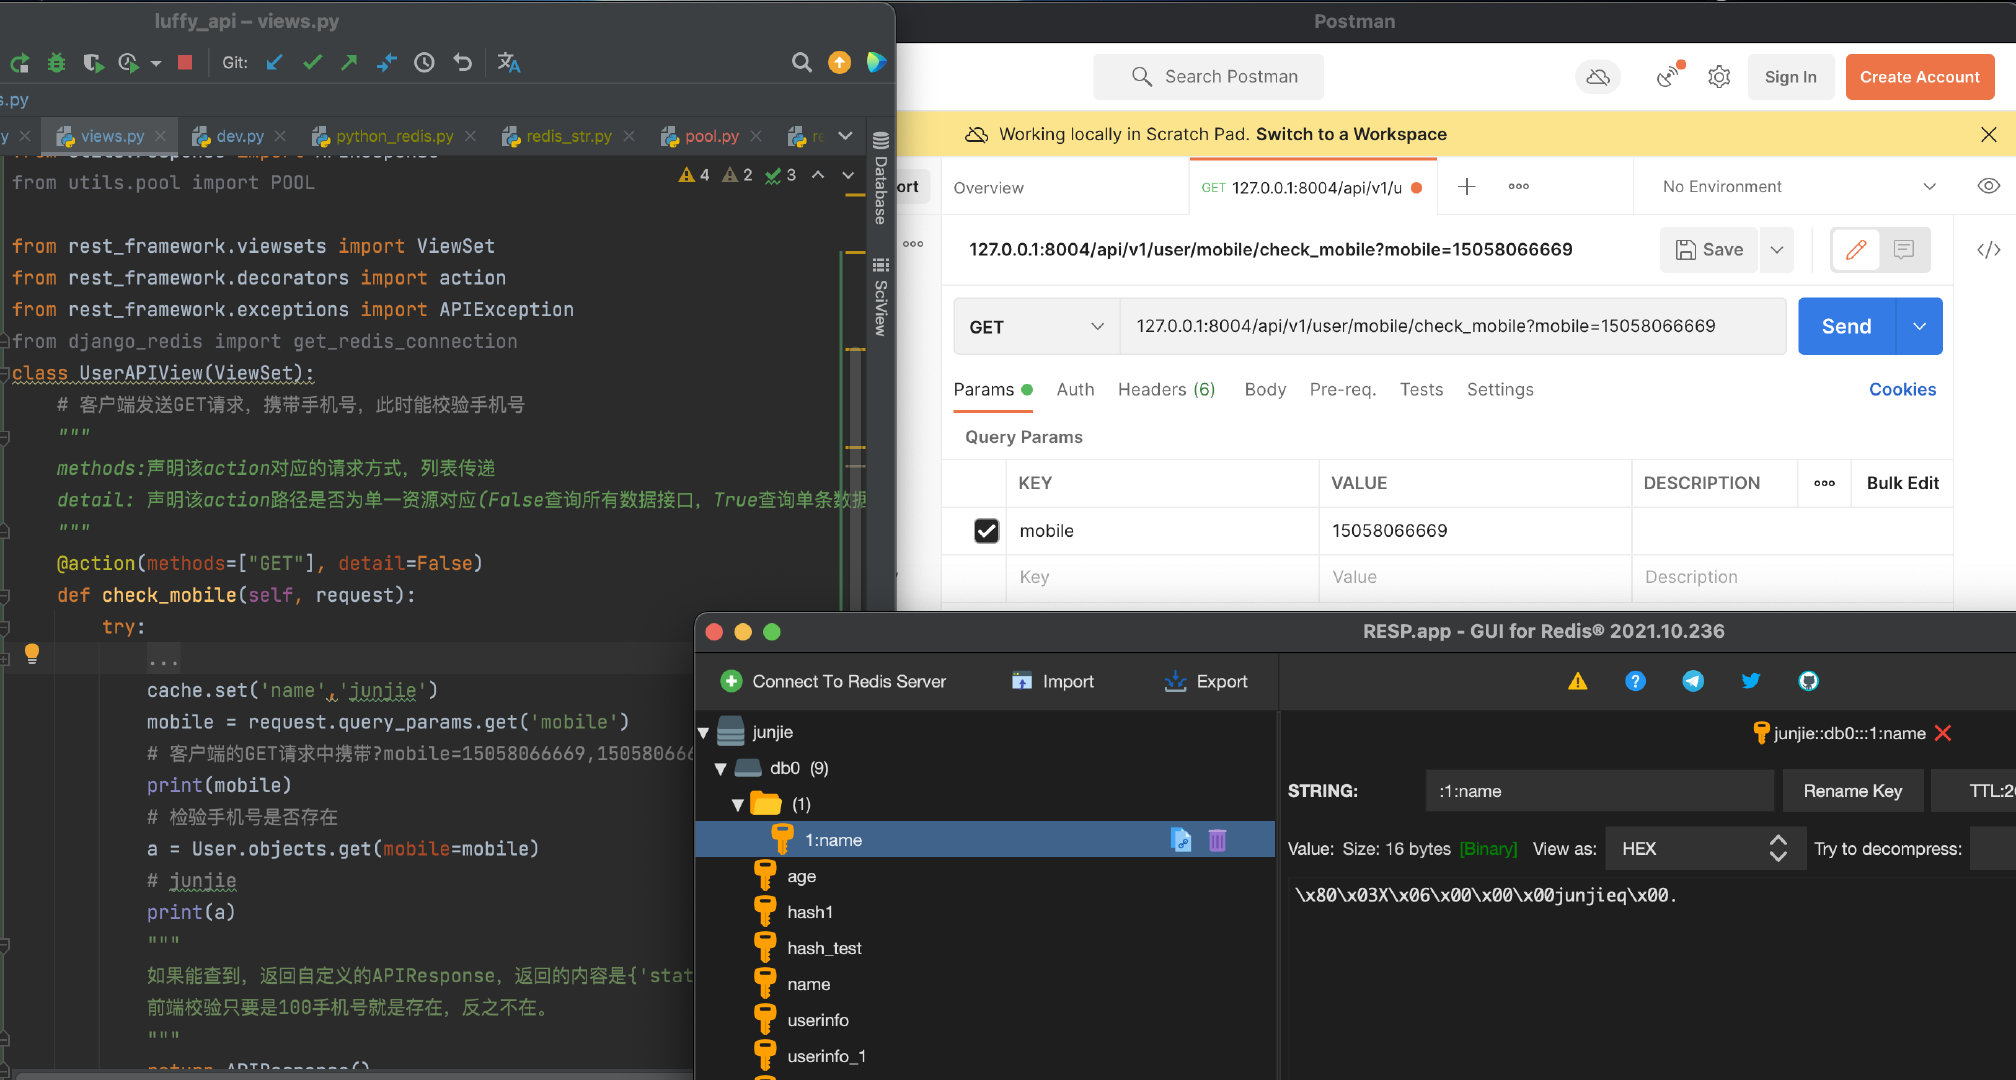Click copy key icon on 1:name row

tap(1180, 840)
